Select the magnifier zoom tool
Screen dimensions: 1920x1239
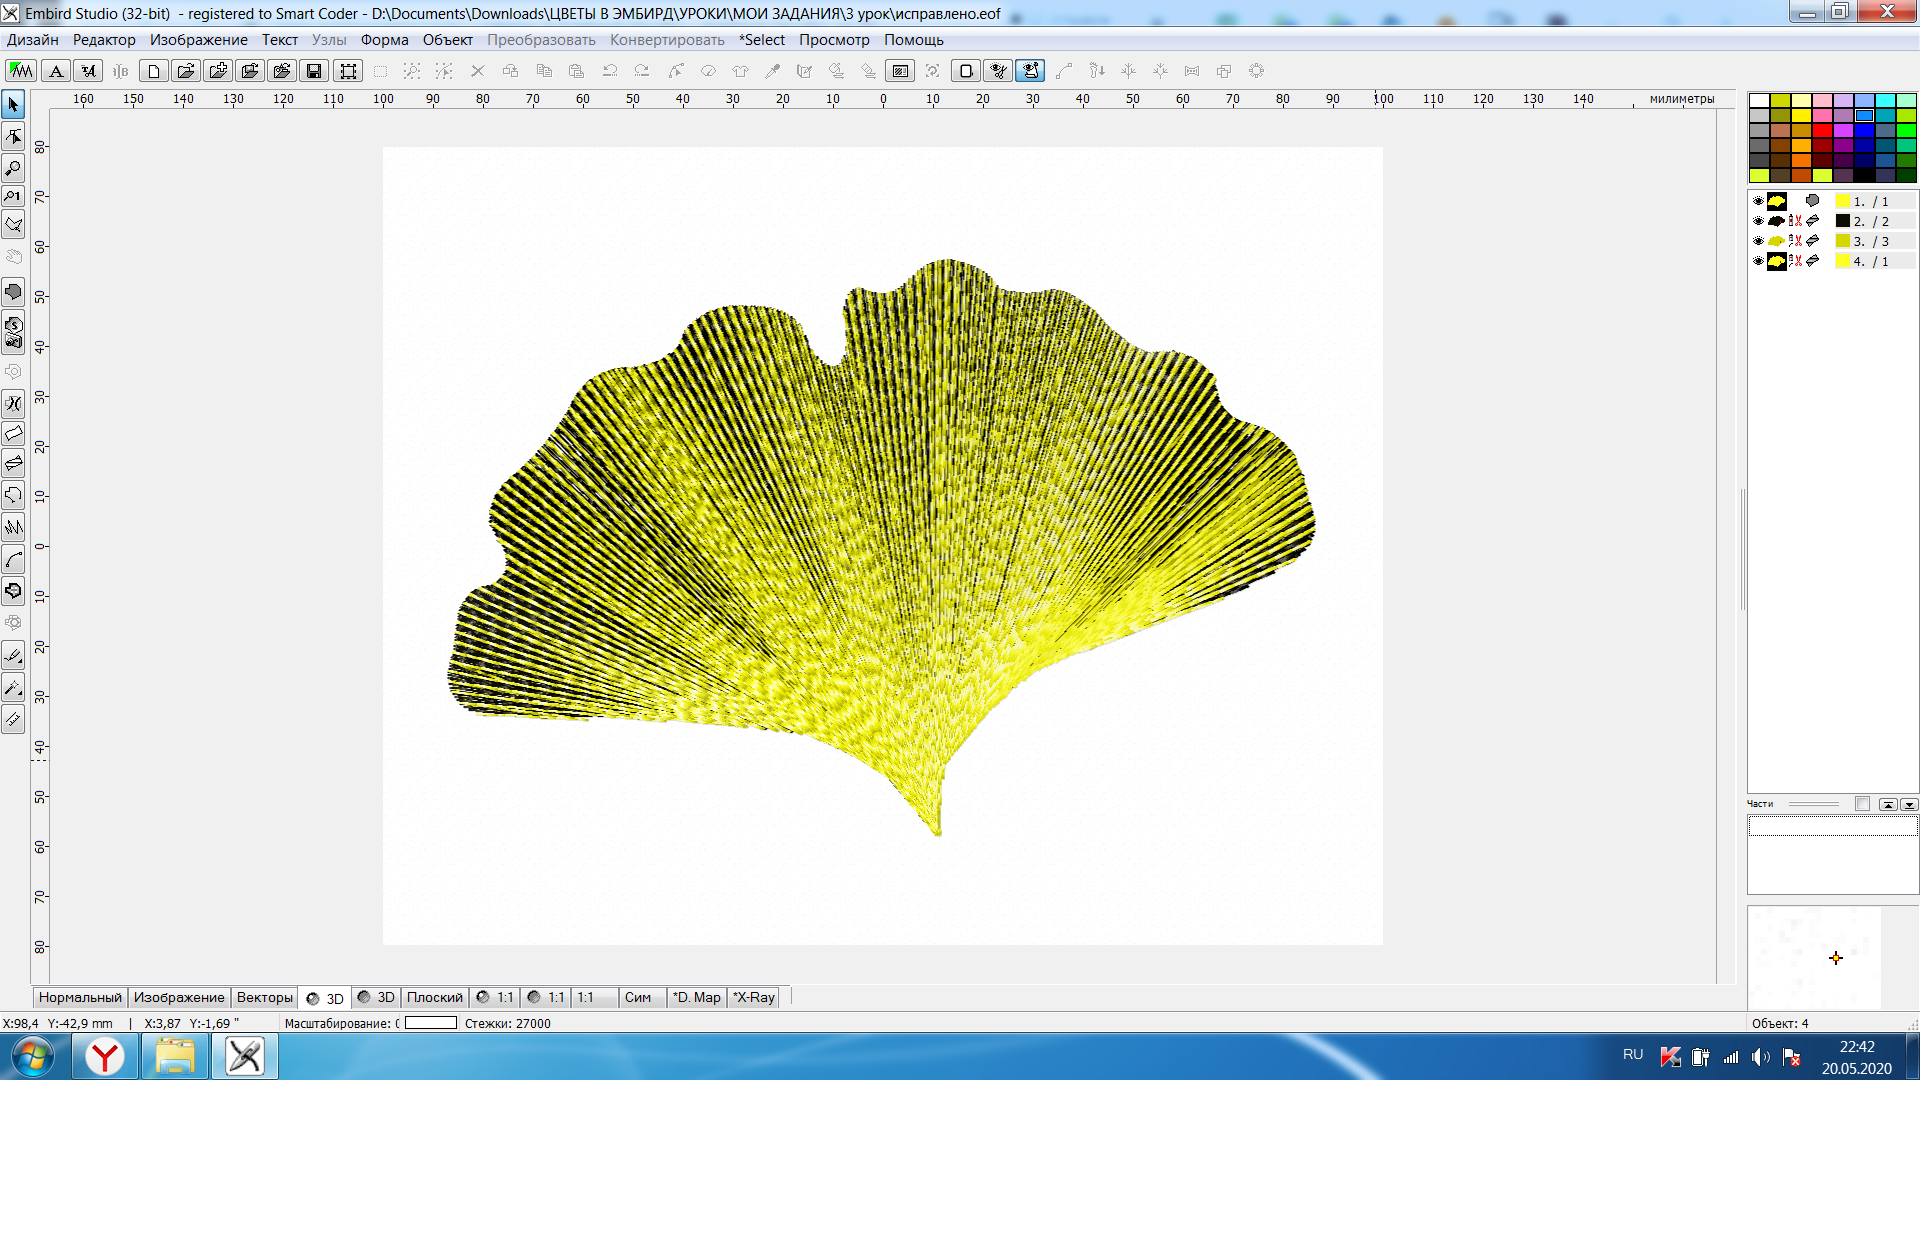tap(13, 168)
